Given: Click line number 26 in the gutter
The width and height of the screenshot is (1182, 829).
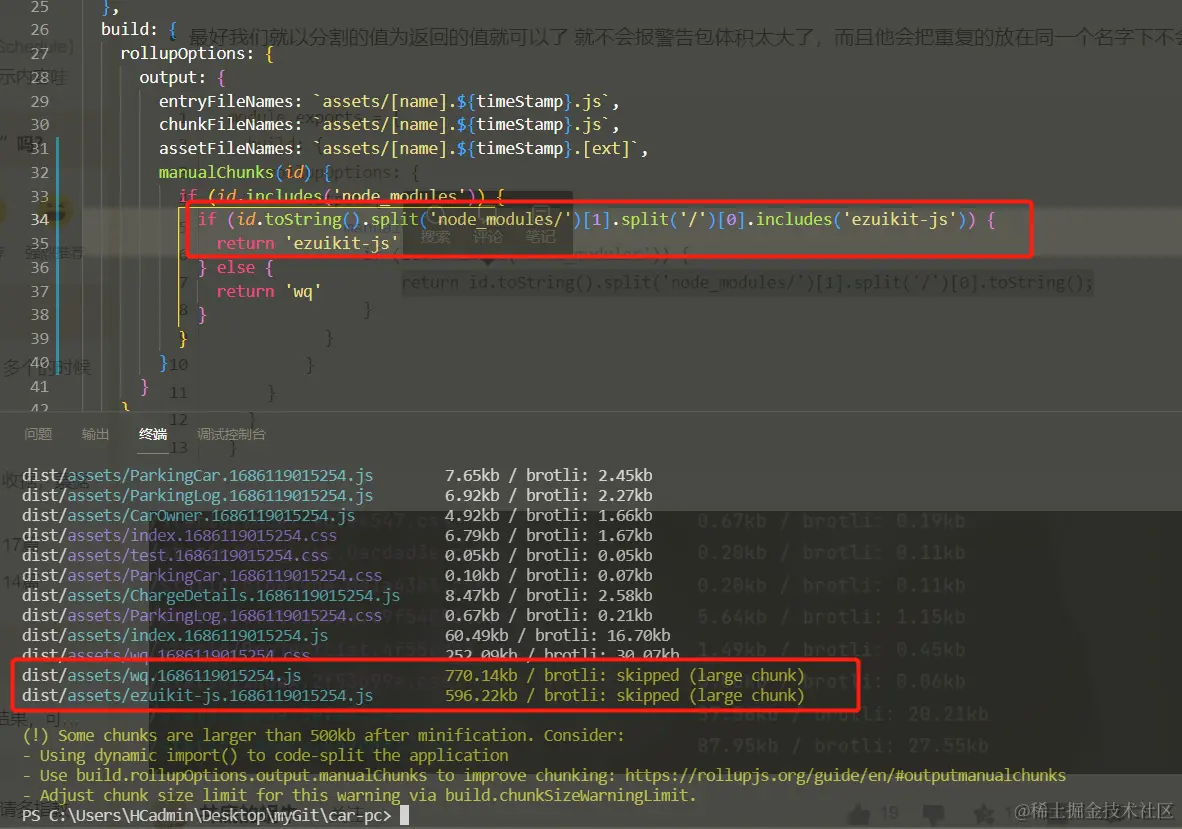Looking at the screenshot, I should (39, 30).
